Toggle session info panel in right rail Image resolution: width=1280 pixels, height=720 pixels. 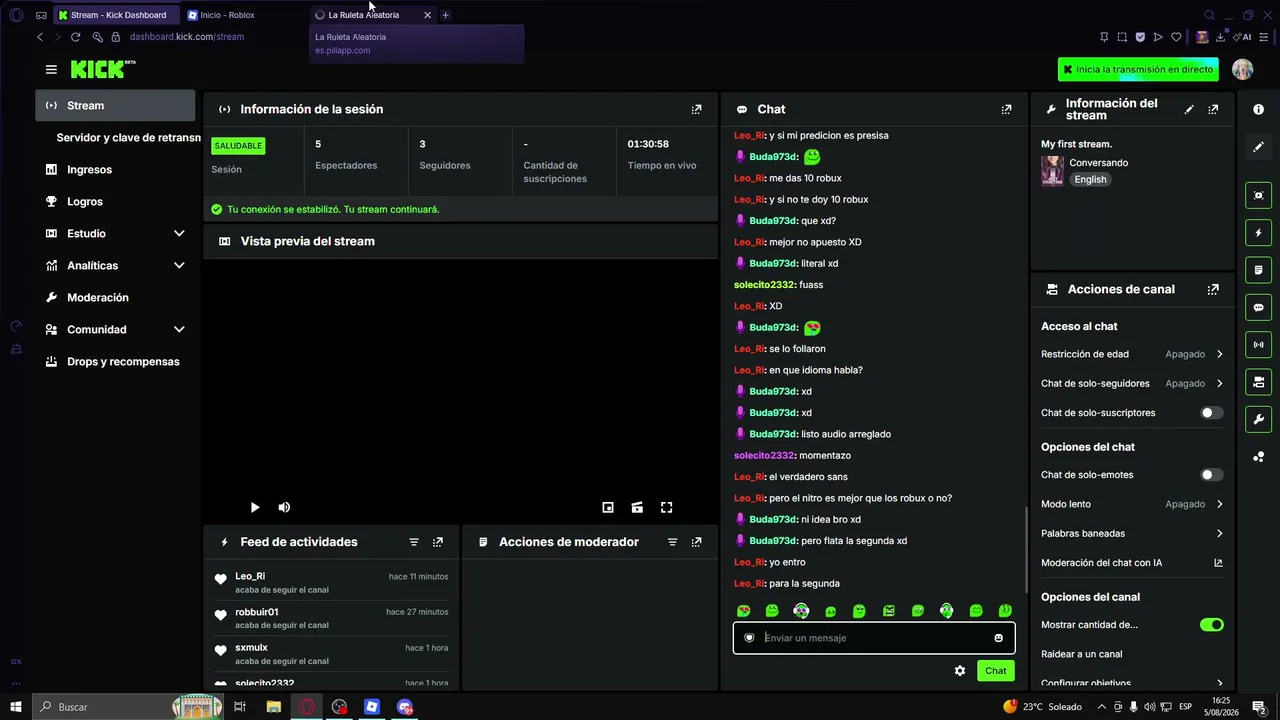pos(1258,345)
